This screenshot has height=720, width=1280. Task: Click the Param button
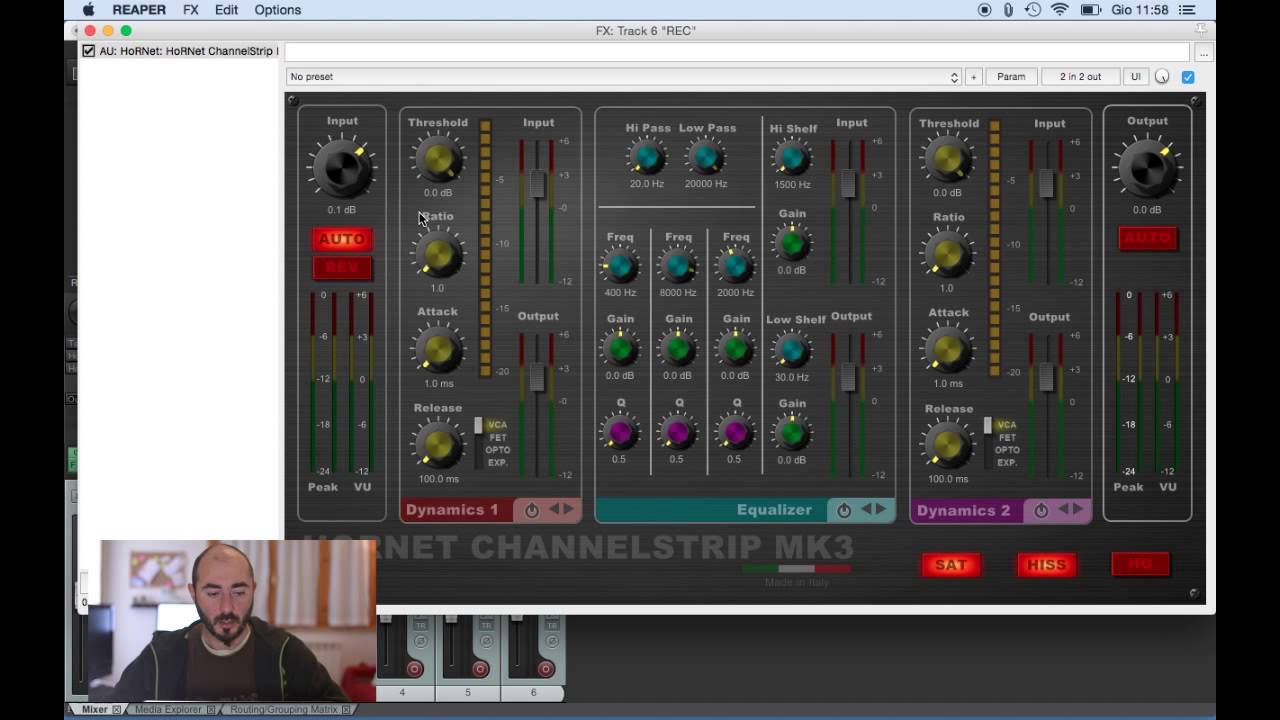point(1011,77)
